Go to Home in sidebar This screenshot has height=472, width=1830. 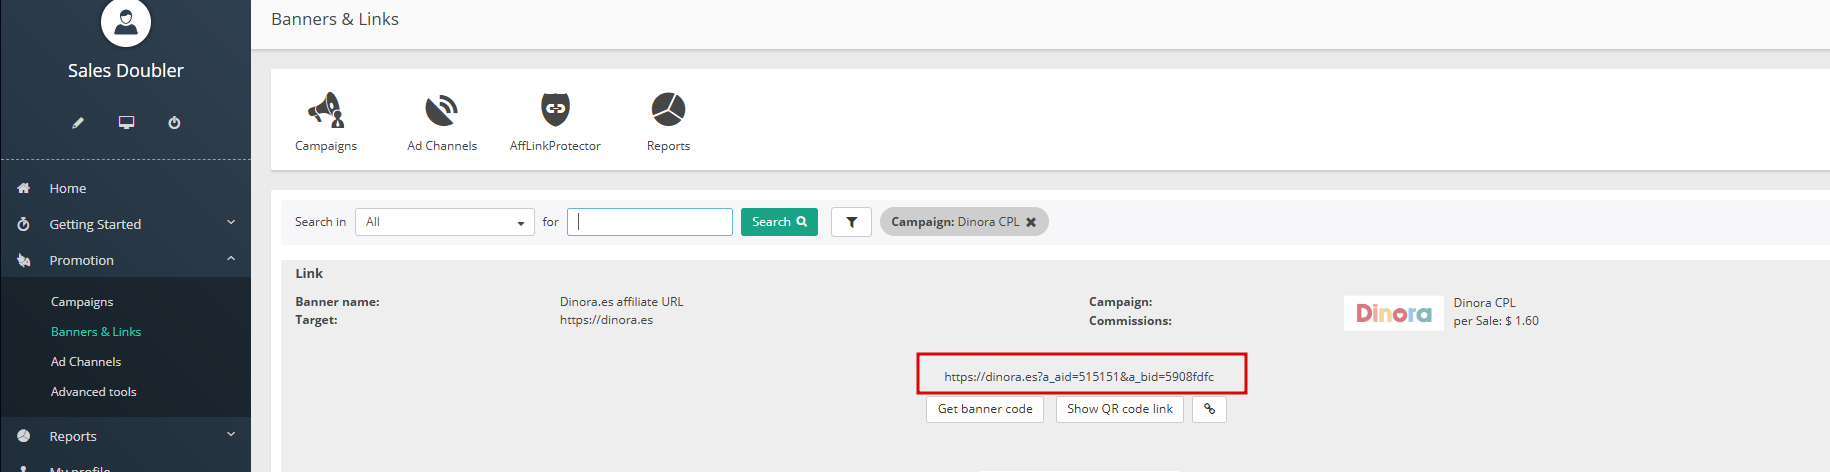[68, 188]
